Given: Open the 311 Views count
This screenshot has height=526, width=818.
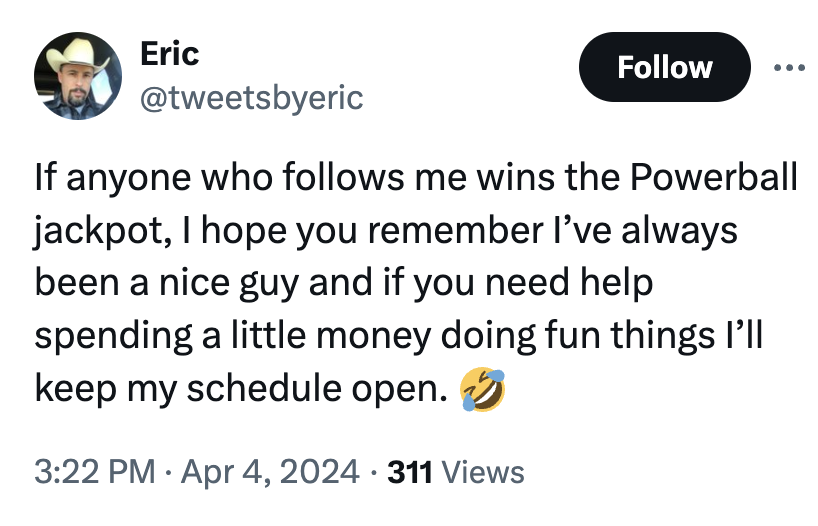Looking at the screenshot, I should tap(455, 471).
